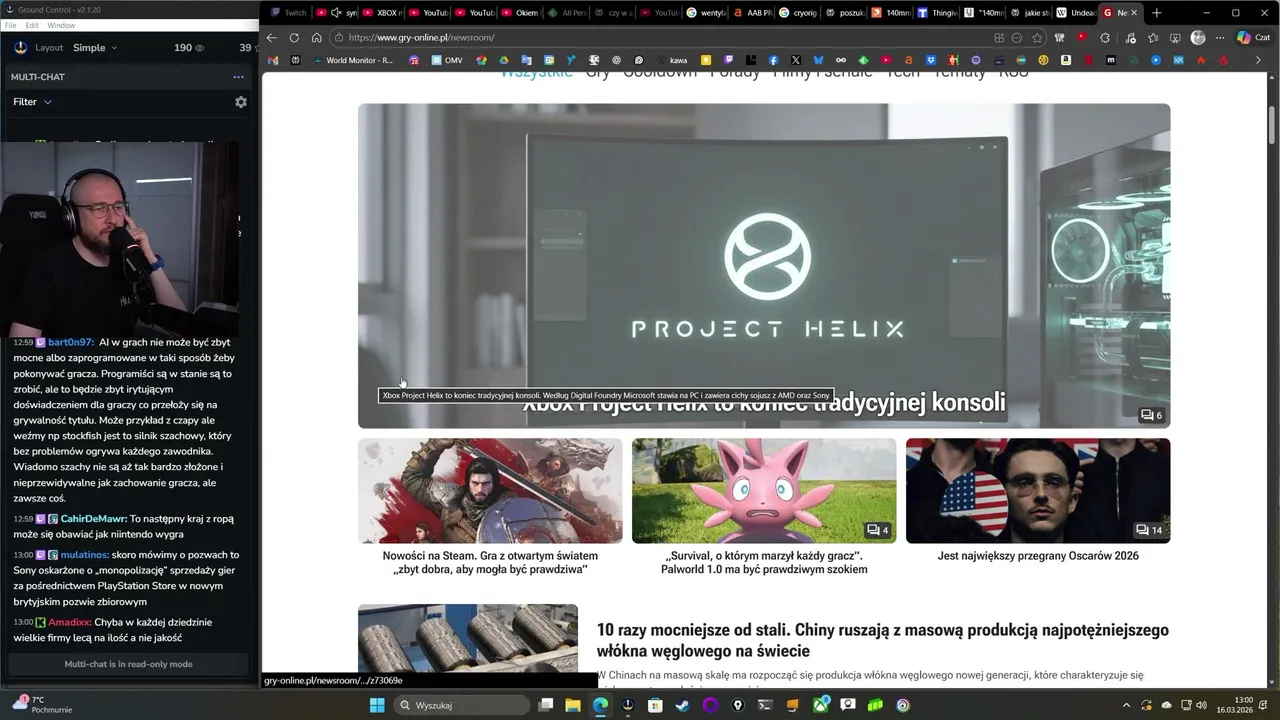1280x720 pixels.
Task: Open a new browser tab
Action: pyautogui.click(x=1157, y=13)
